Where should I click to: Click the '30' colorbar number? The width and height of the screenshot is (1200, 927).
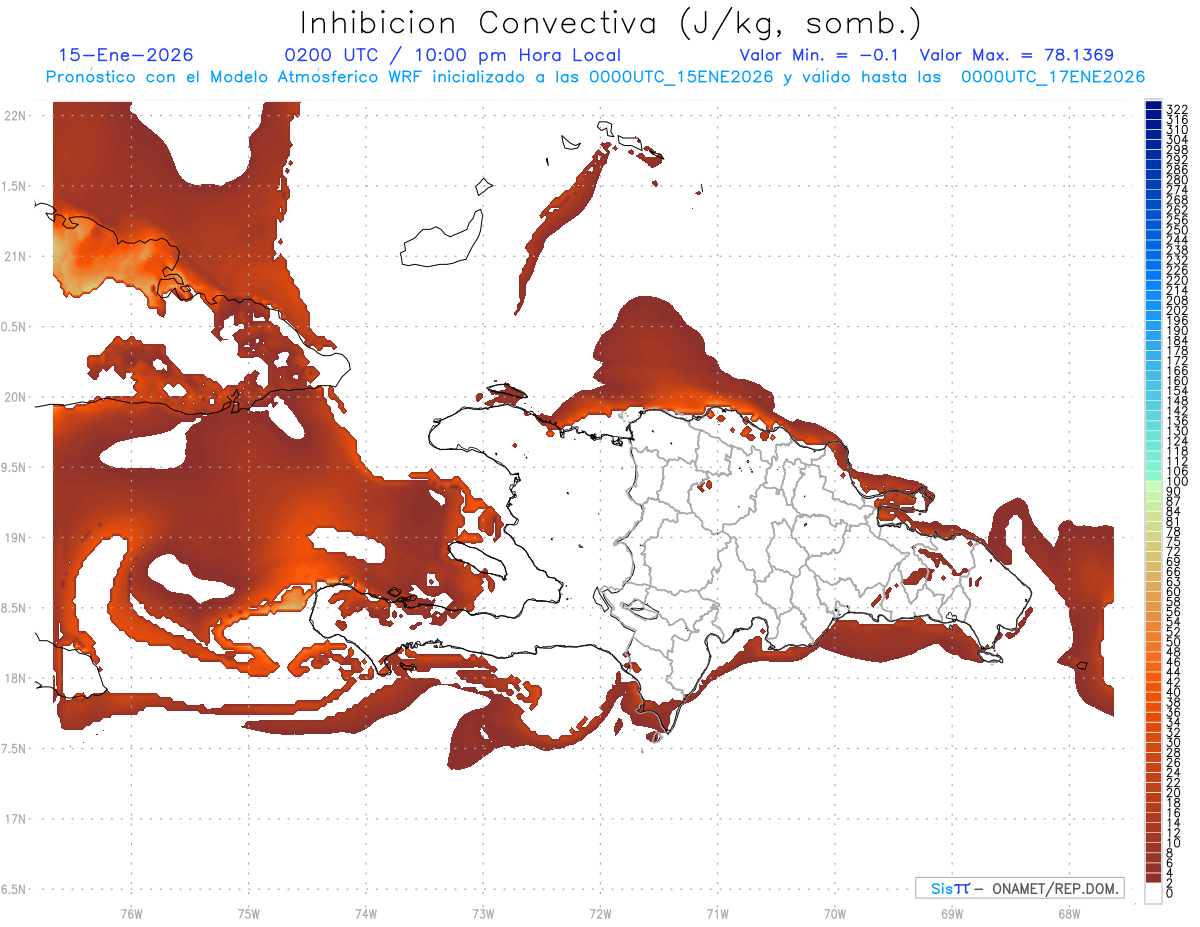point(1174,742)
